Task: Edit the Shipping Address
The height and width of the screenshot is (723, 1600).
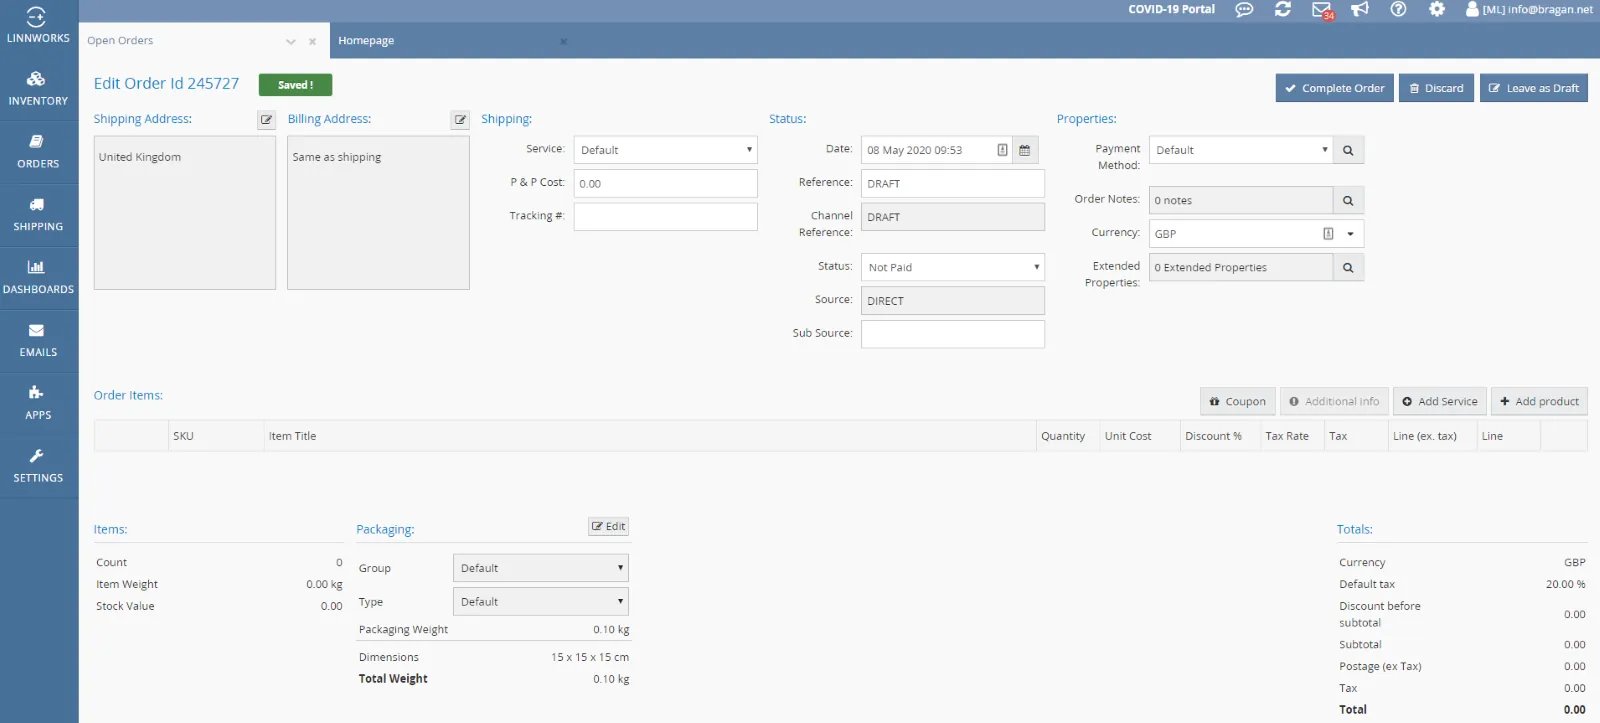Action: coord(267,120)
